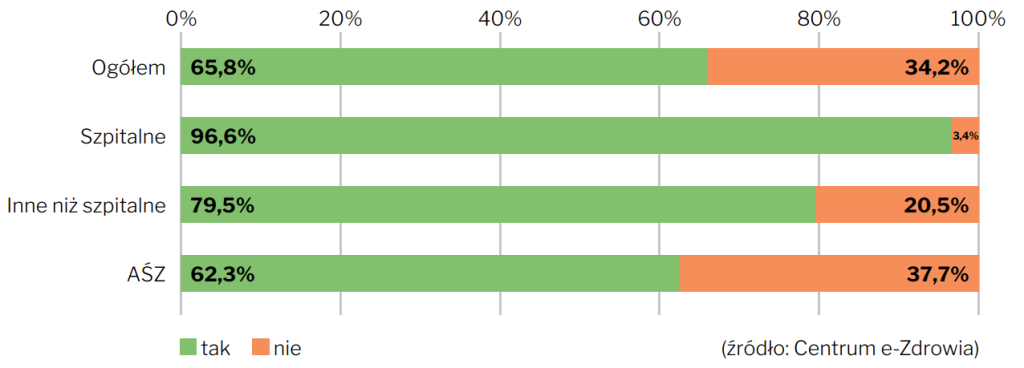Click the orange AŚZ segment 37,7%
Viewport: 1024px width, 368px height.
point(829,274)
